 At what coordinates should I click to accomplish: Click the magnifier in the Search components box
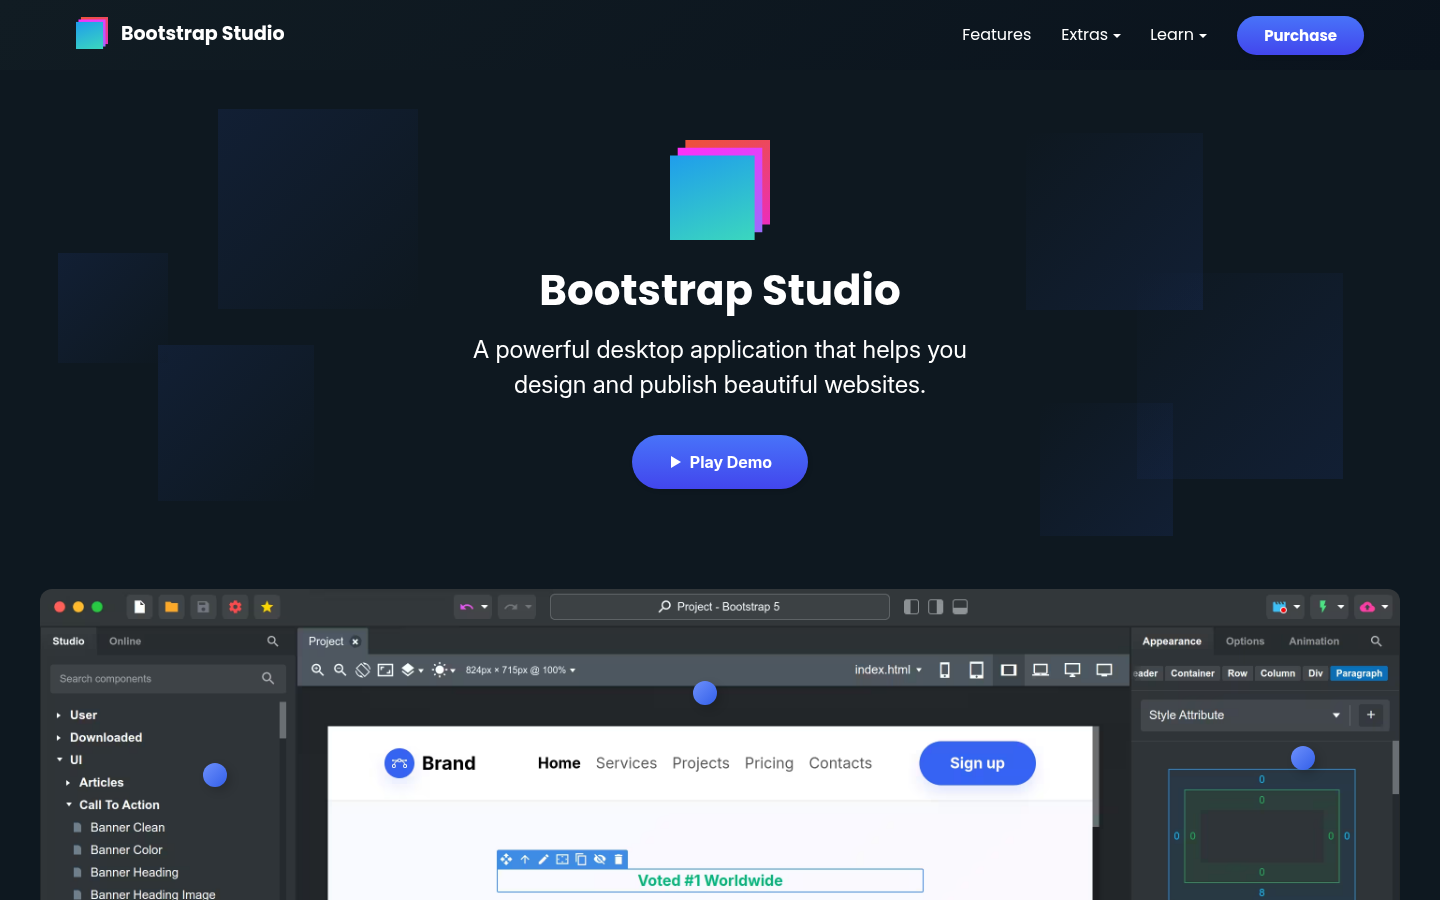point(268,678)
